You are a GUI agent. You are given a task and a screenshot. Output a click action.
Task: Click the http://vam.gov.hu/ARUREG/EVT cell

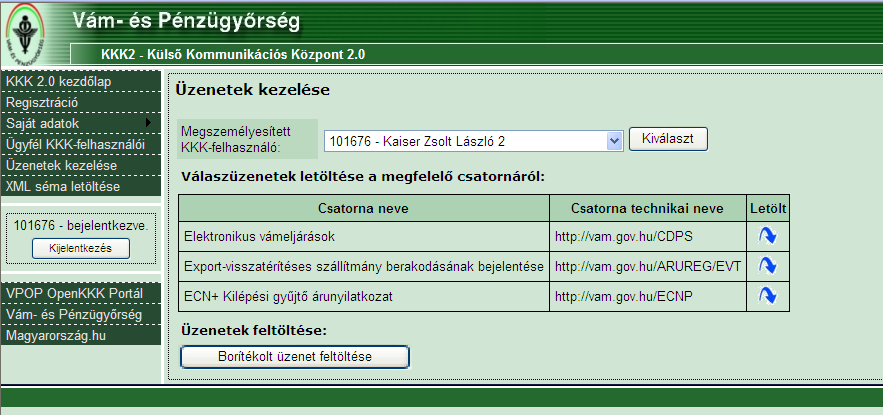(x=648, y=266)
